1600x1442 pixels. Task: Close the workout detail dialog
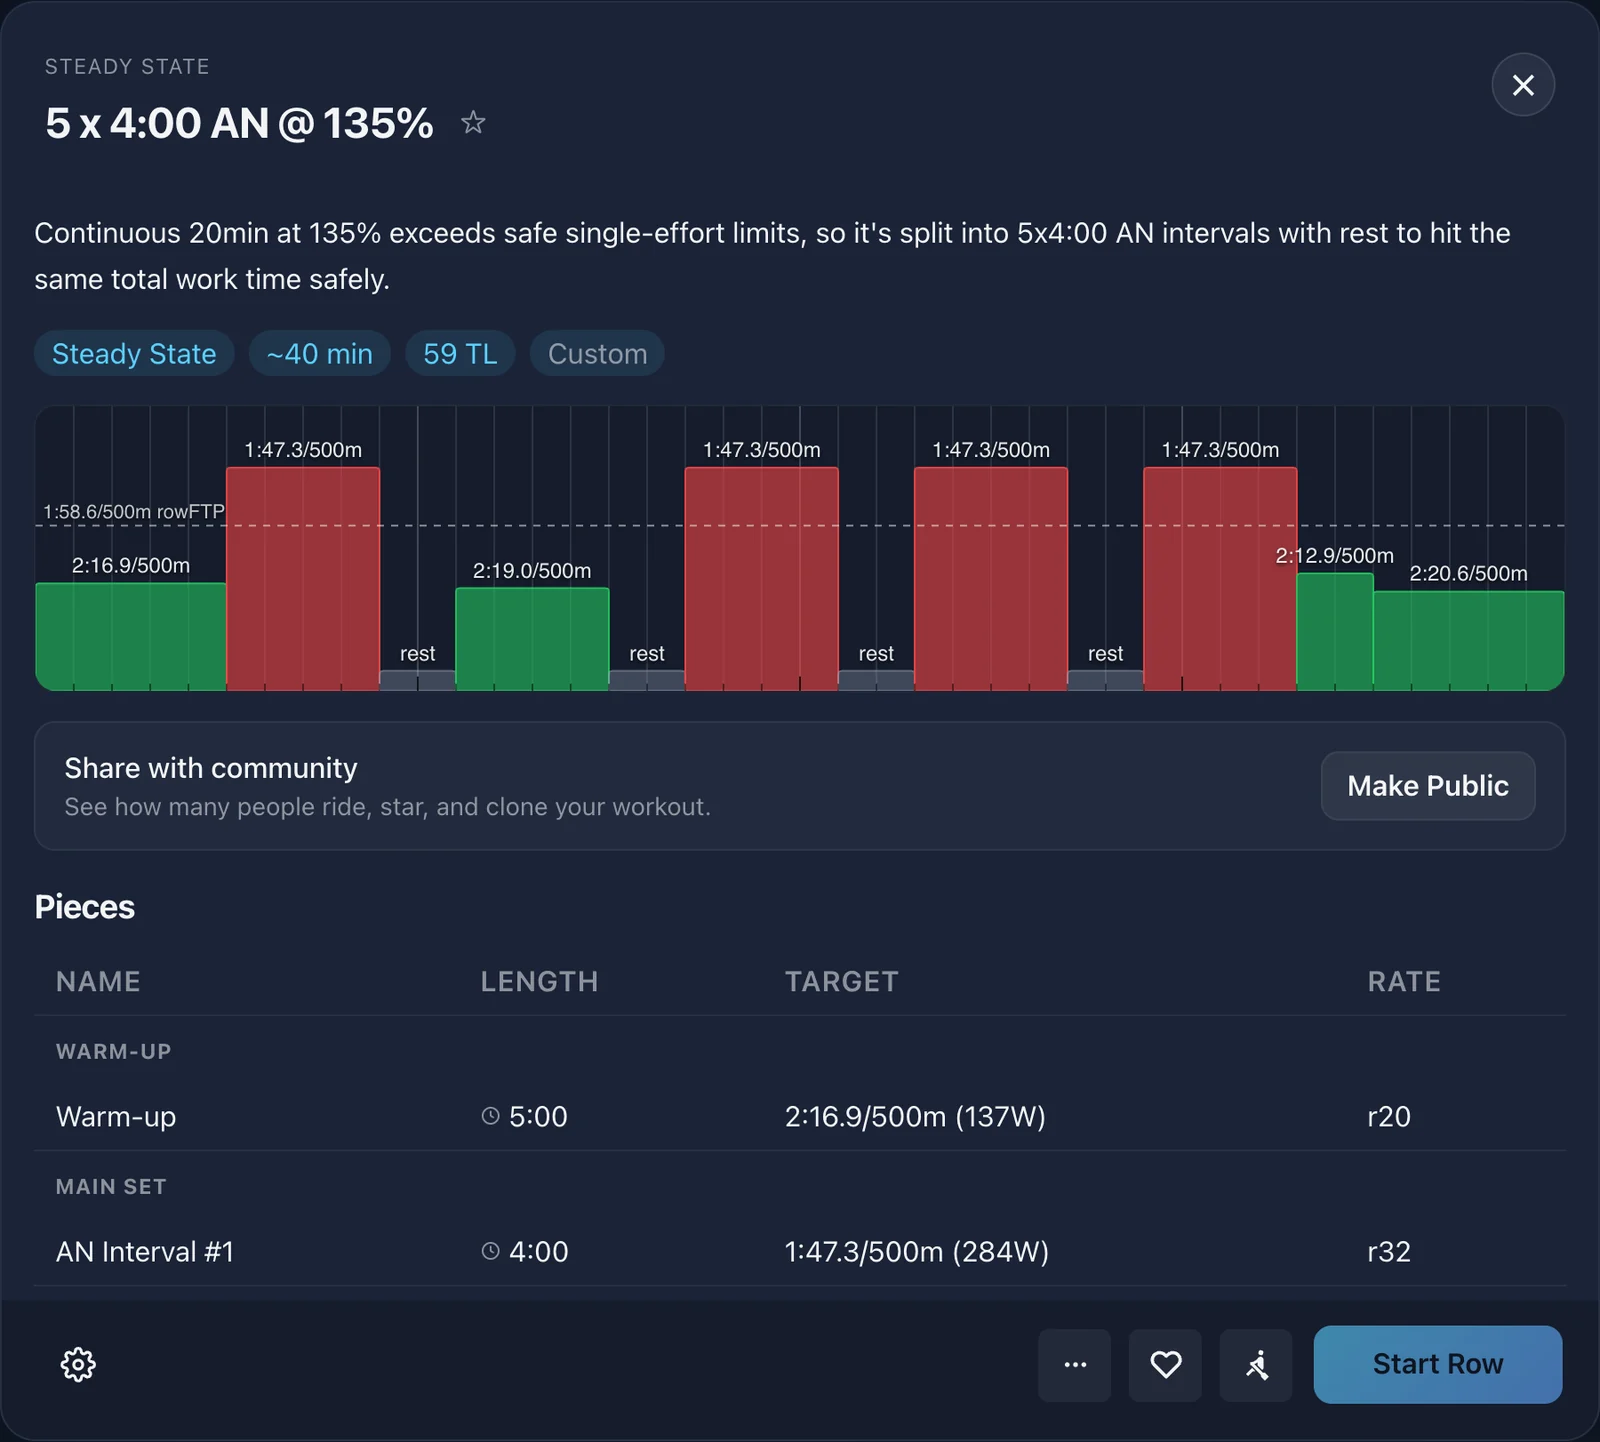1523,85
